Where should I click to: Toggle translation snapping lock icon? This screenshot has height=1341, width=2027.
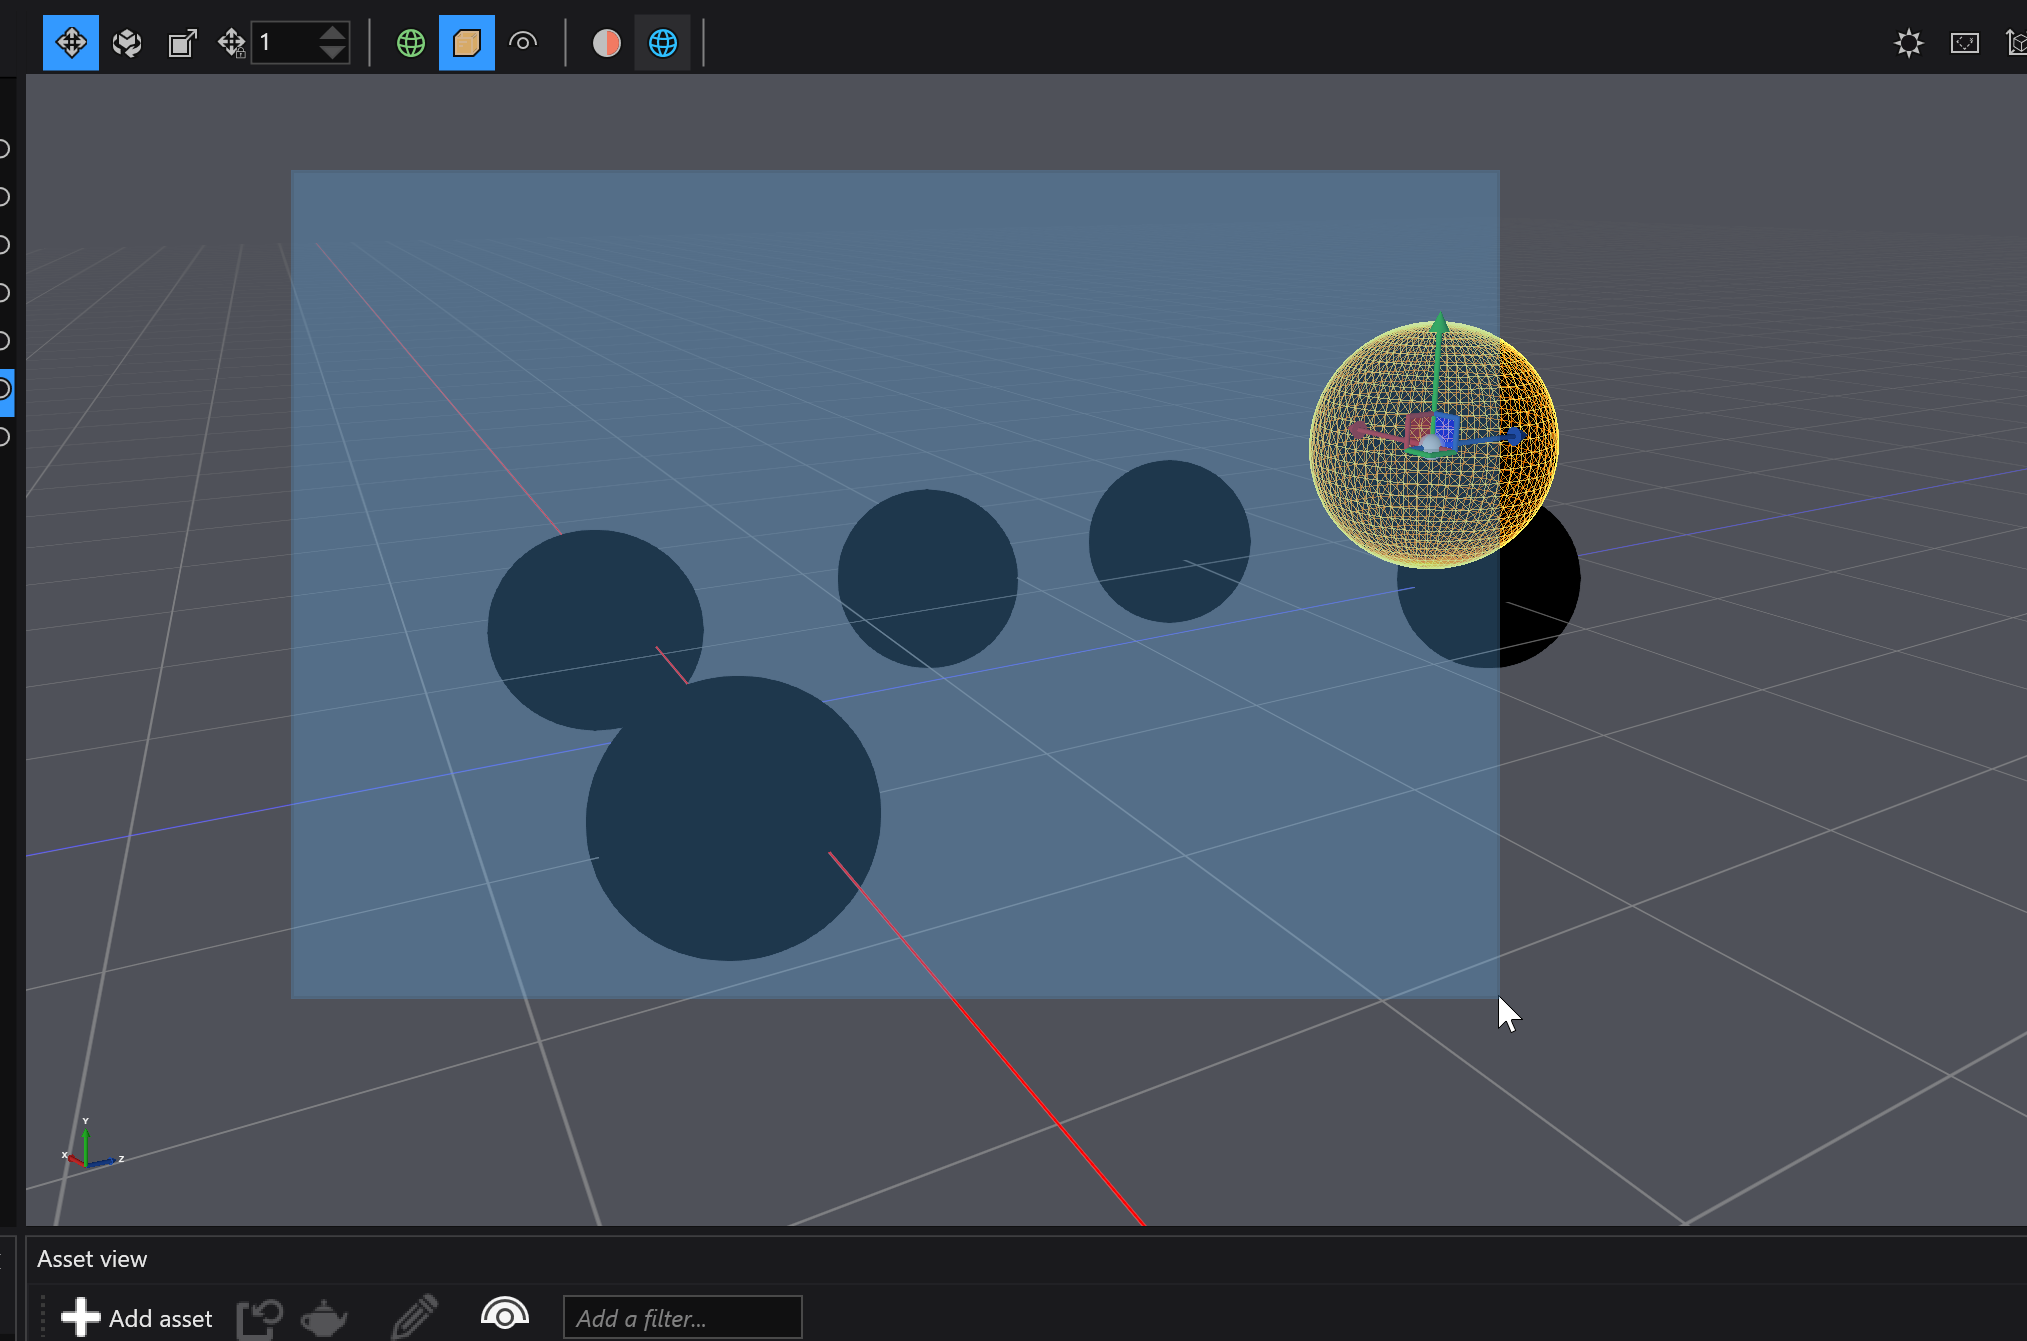pyautogui.click(x=231, y=43)
